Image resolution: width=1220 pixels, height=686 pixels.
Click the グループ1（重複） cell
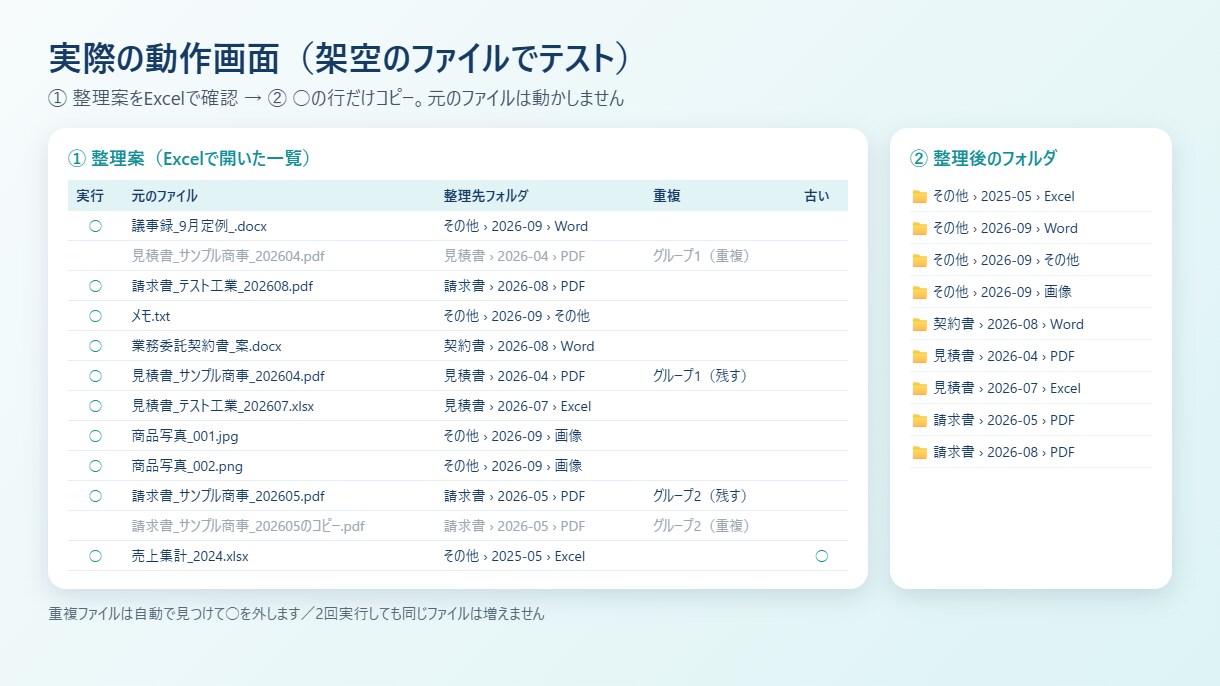[x=701, y=256]
